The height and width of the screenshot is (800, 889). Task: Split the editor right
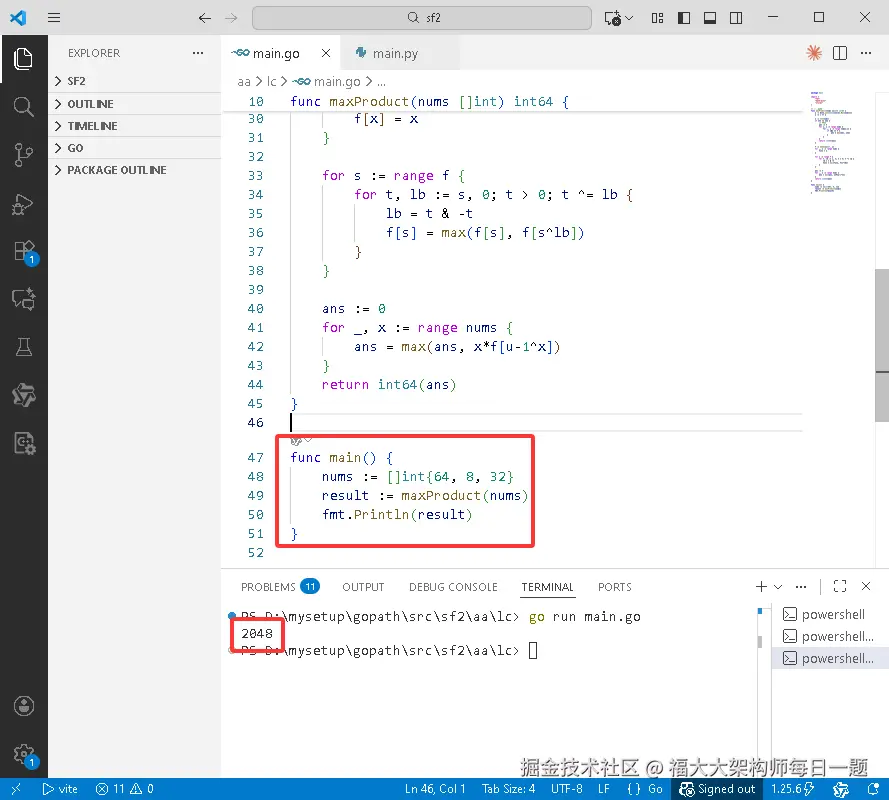[x=840, y=53]
